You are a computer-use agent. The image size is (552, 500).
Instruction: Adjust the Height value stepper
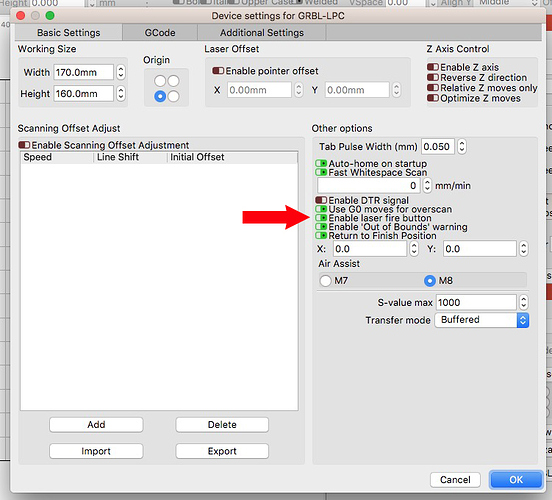pos(121,94)
